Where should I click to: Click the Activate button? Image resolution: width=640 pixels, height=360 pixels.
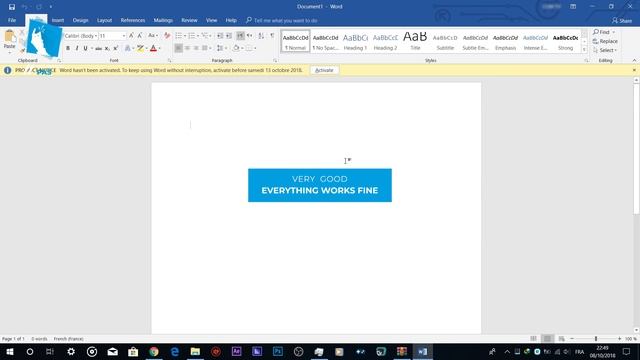pyautogui.click(x=324, y=70)
